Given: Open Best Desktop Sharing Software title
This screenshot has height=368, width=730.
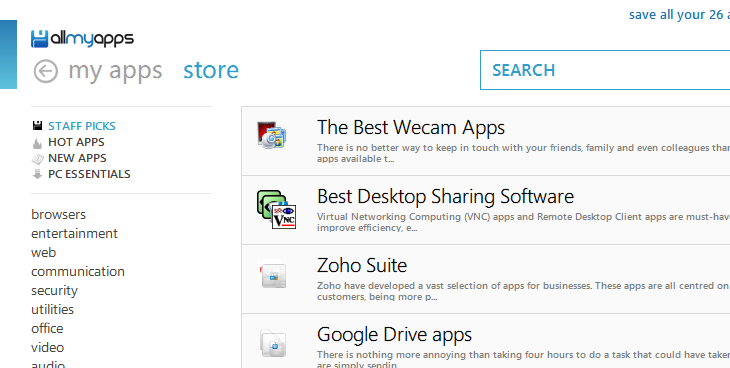Looking at the screenshot, I should pos(445,196).
